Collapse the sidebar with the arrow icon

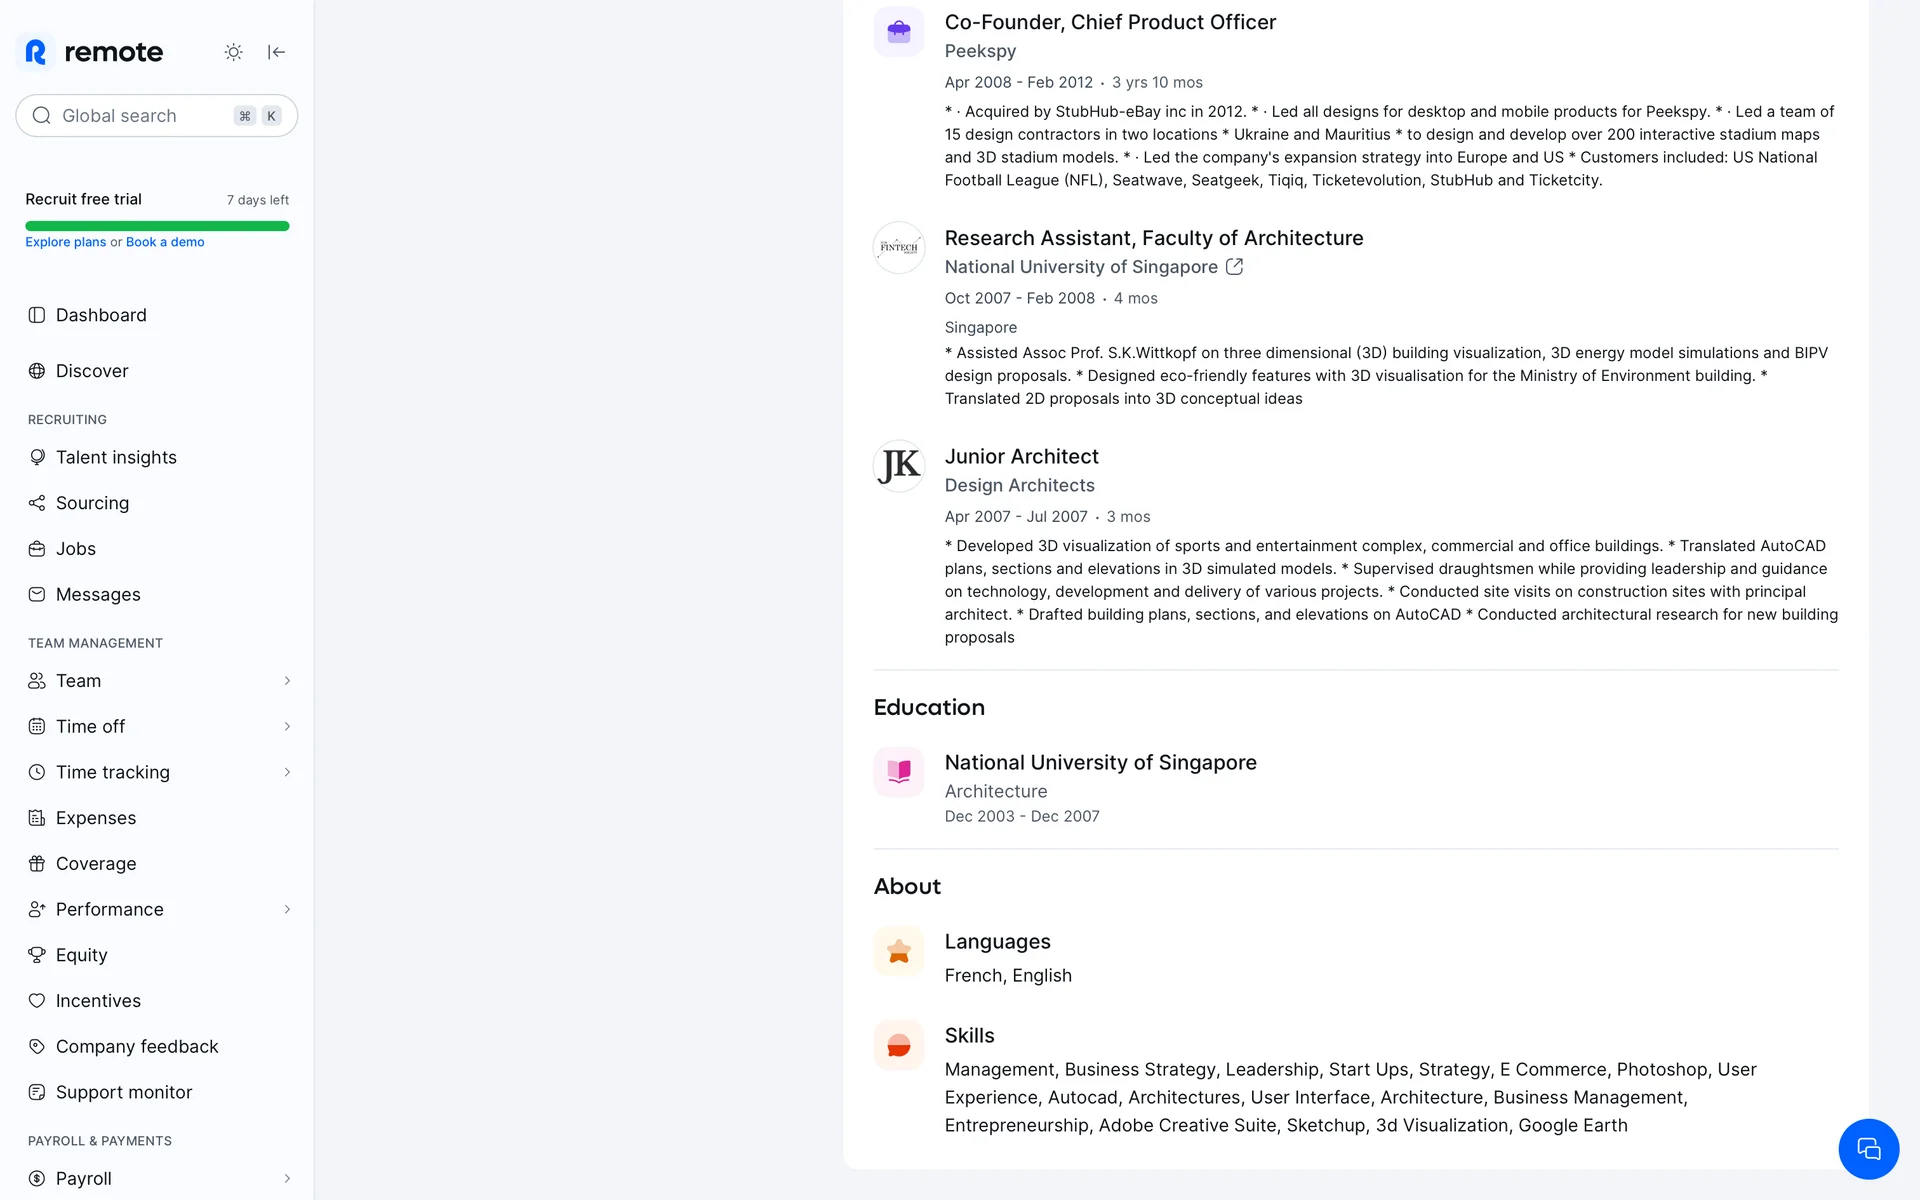pos(277,52)
